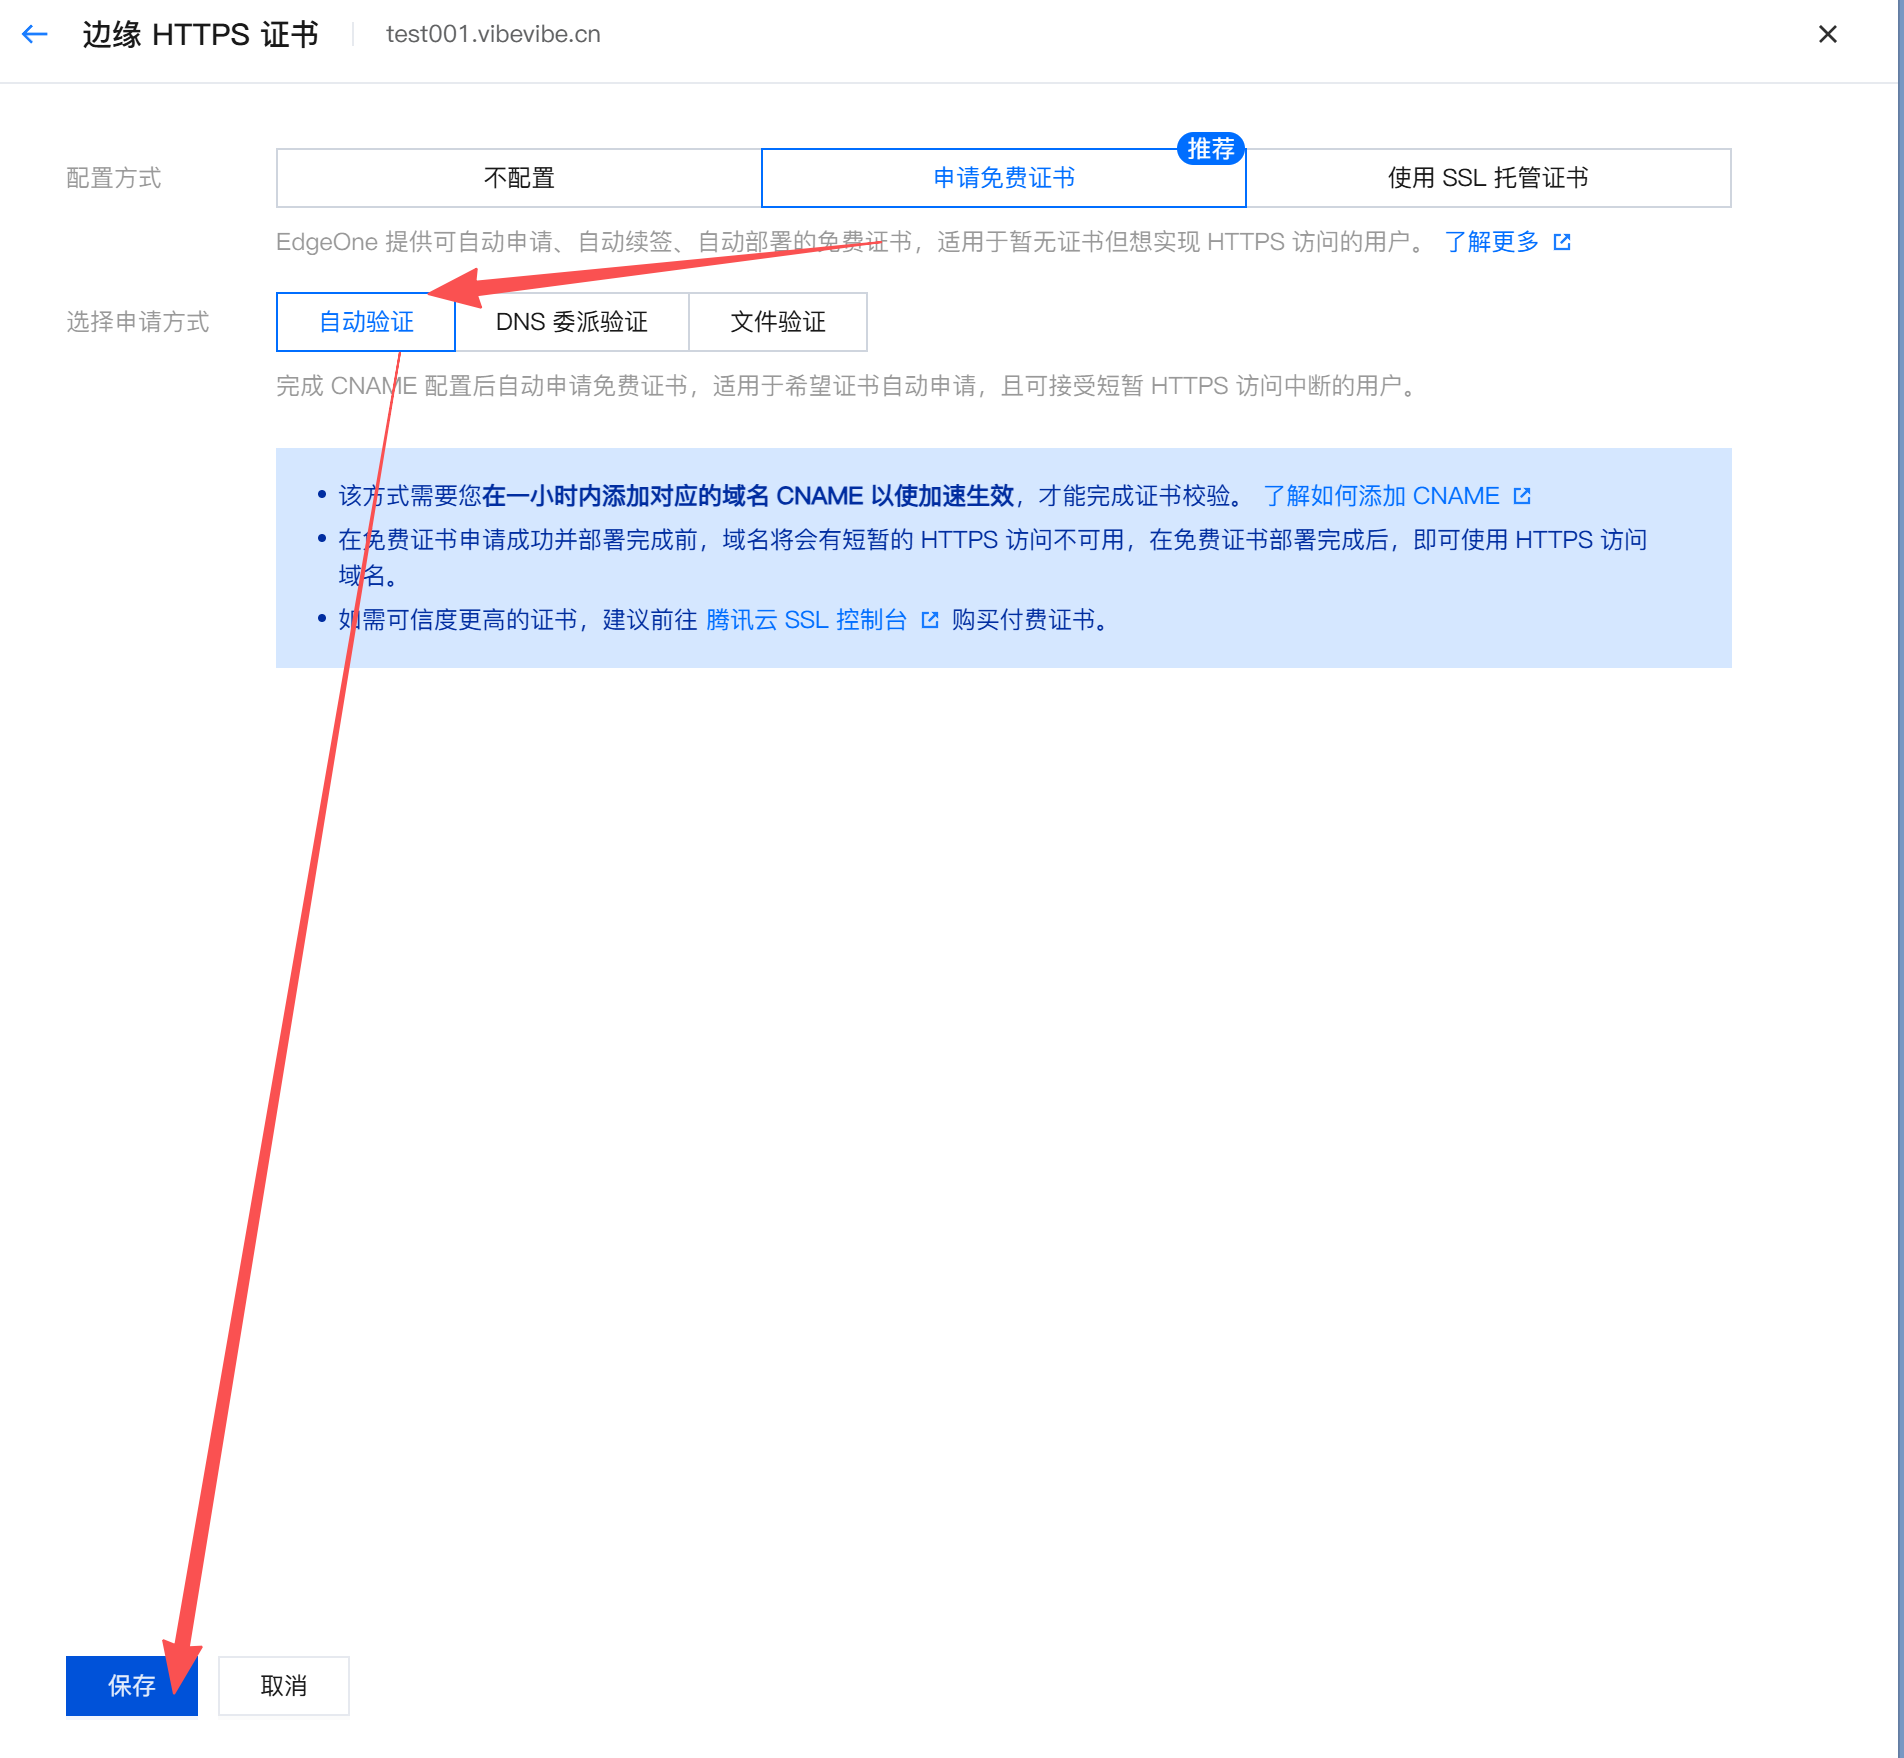Select the 不配置 configuration option
1904x1758 pixels.
tap(519, 178)
